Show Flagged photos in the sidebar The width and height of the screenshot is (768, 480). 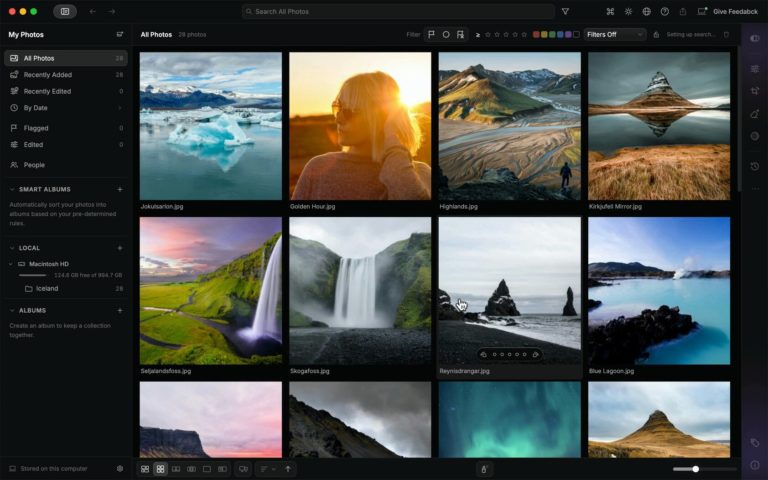[x=66, y=128]
